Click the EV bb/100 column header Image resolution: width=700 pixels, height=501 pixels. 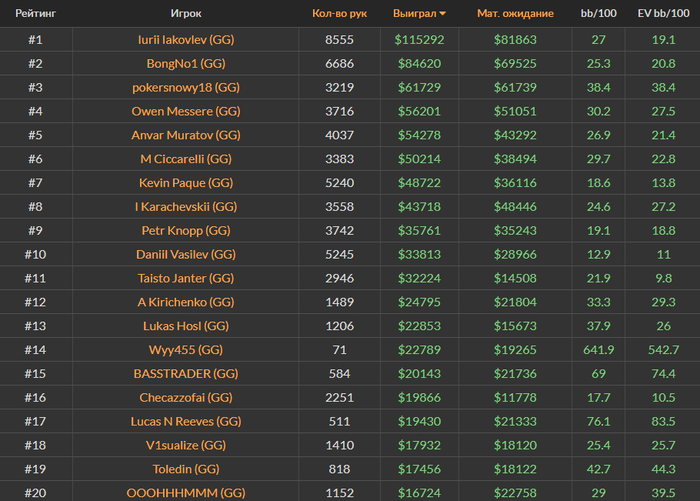[x=663, y=13]
